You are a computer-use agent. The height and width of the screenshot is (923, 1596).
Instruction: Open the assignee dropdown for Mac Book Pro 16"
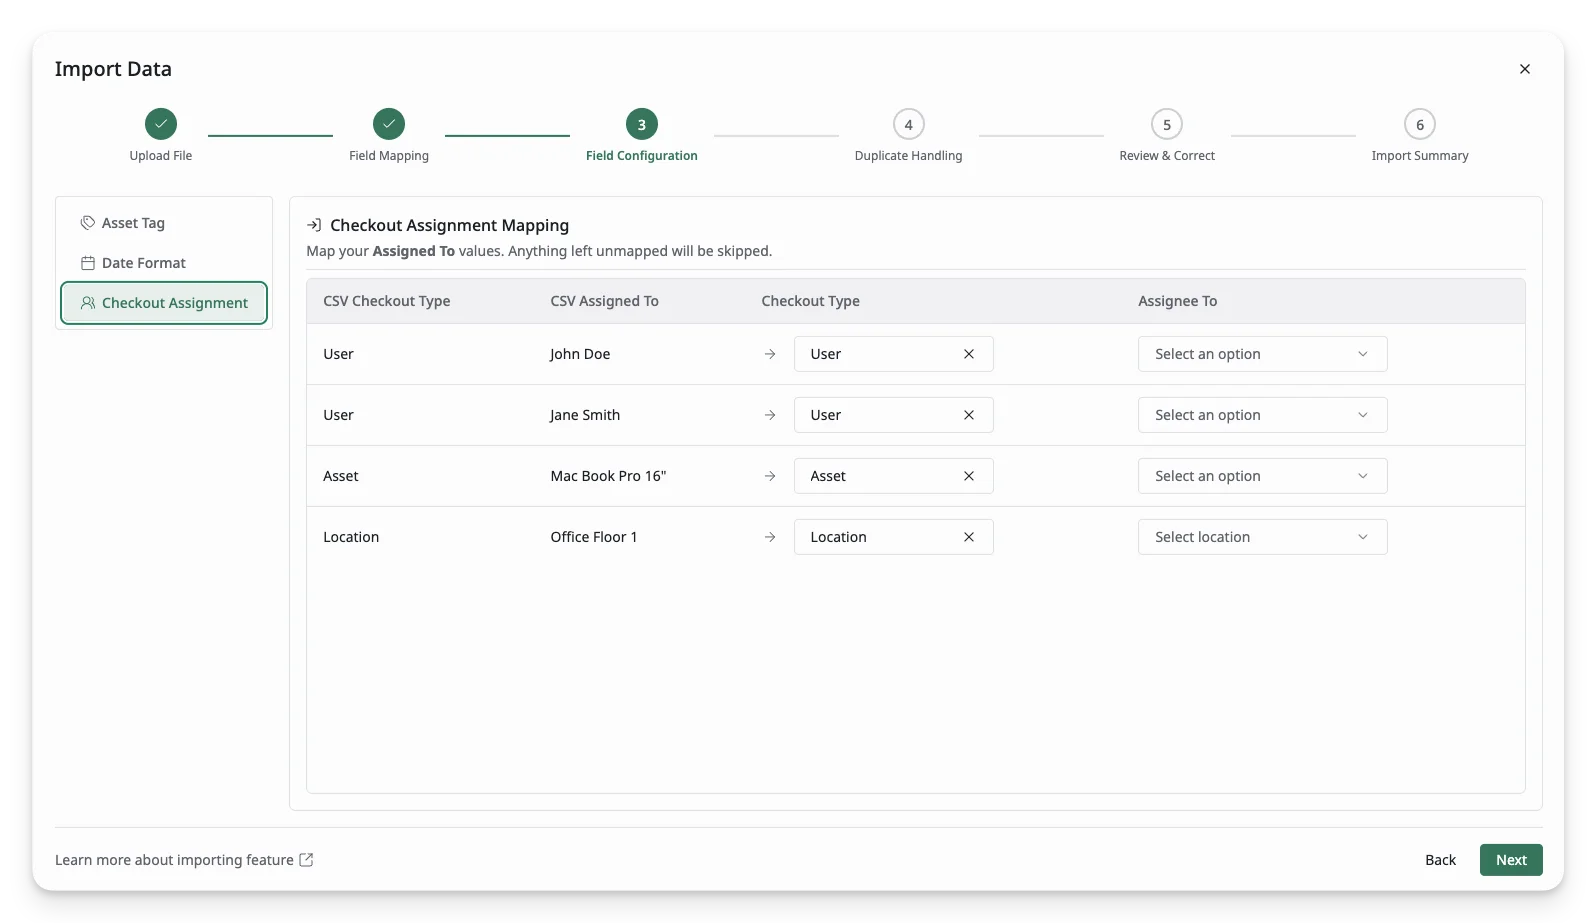[1262, 476]
